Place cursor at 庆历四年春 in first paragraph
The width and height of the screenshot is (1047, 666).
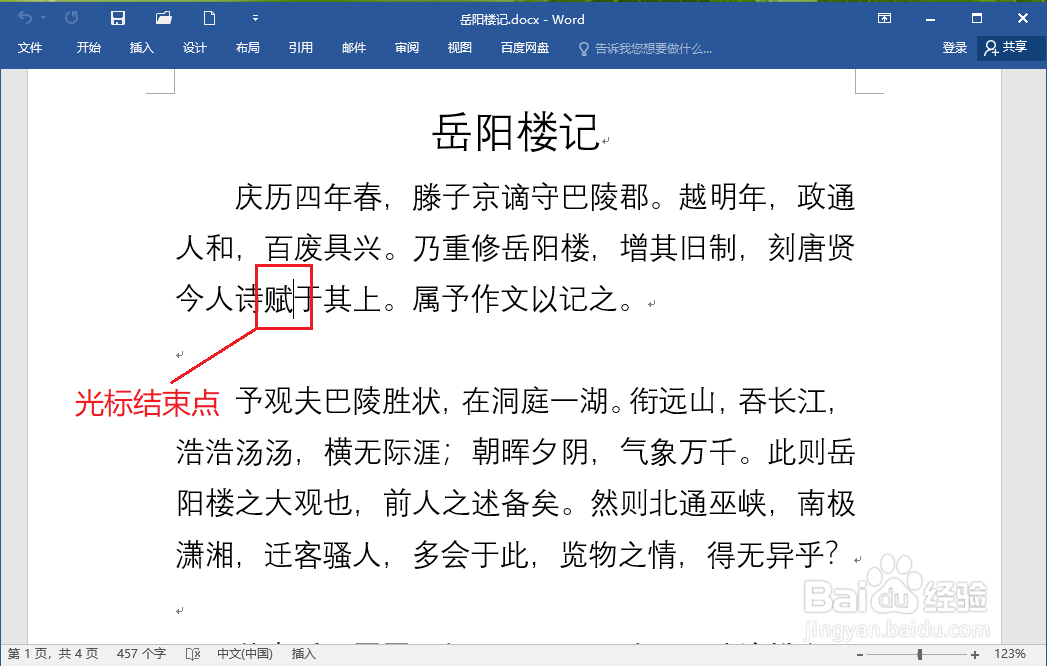coord(308,198)
